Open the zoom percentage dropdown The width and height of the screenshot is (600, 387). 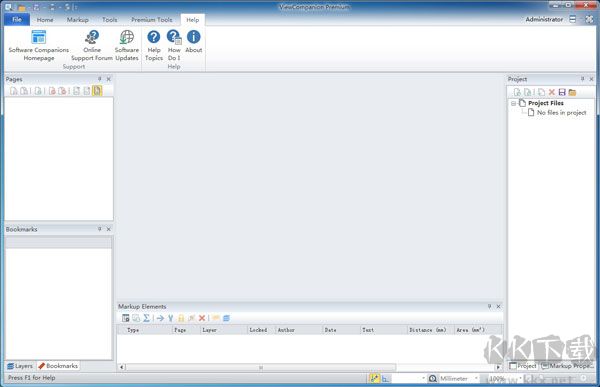[520, 378]
